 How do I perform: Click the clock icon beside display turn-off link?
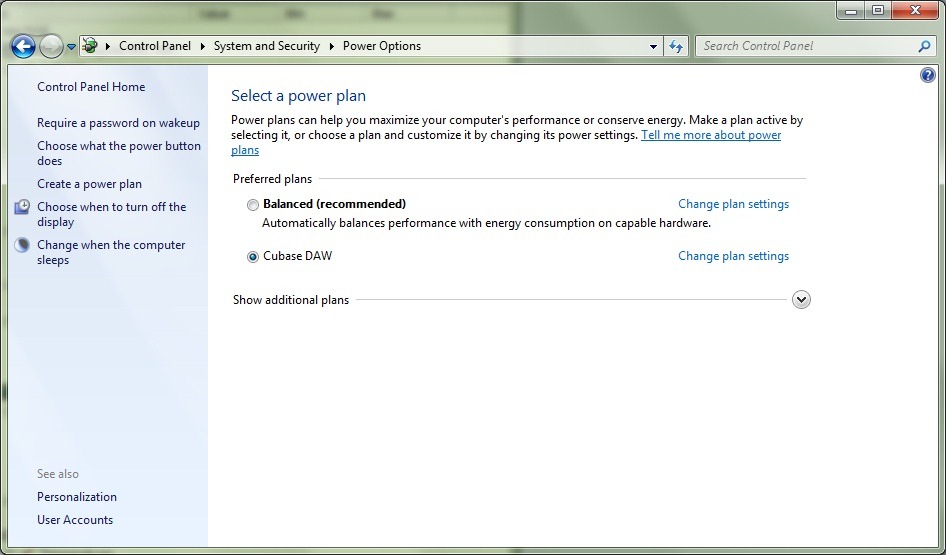[22, 207]
